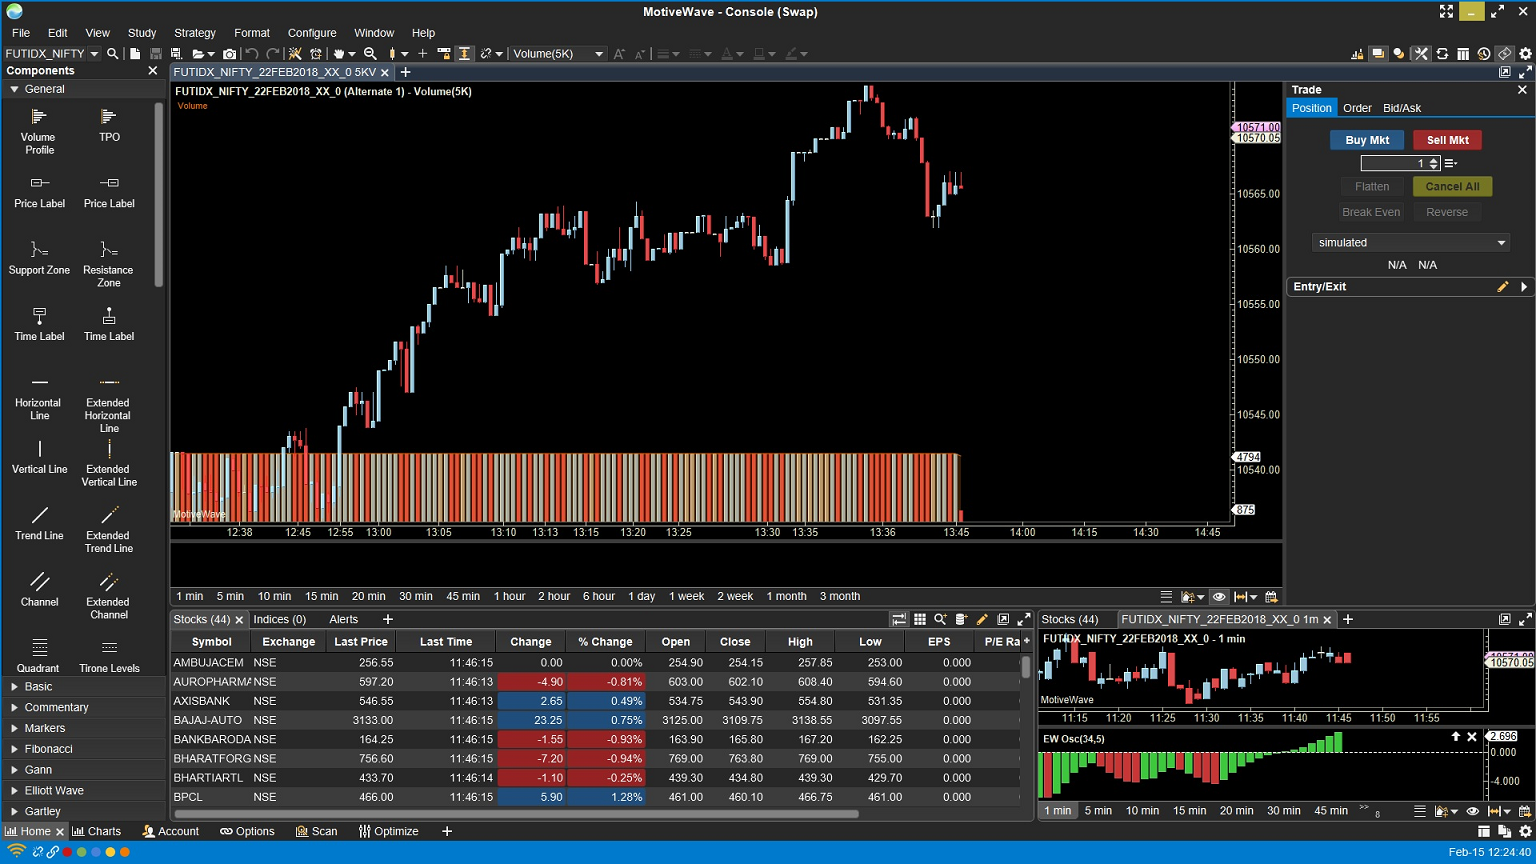Toggle the eye visibility icon below main chart

[x=1219, y=597]
